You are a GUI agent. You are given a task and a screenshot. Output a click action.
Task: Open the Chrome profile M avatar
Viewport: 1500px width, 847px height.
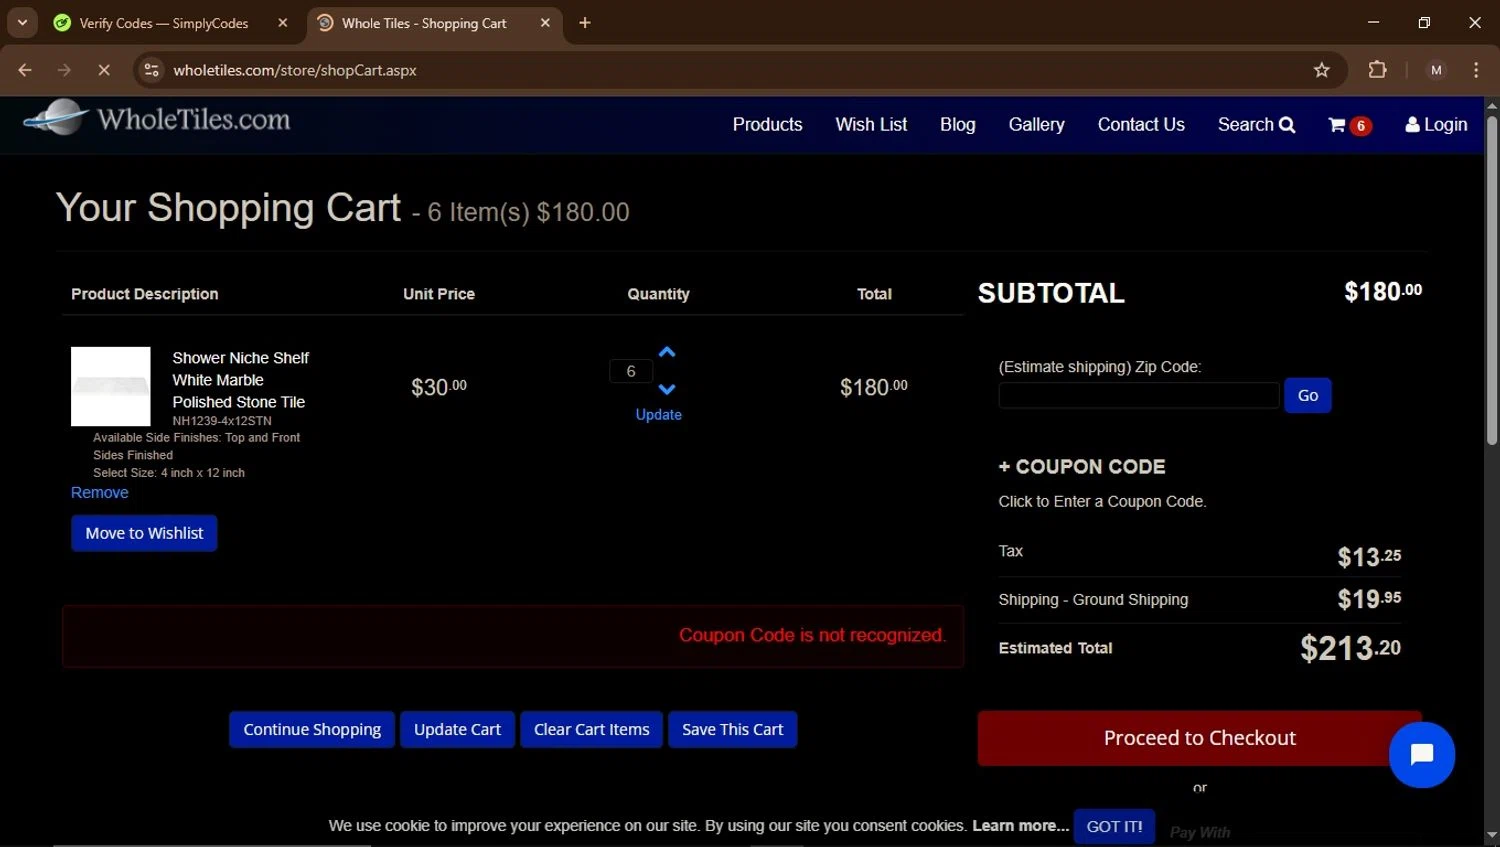(1436, 70)
